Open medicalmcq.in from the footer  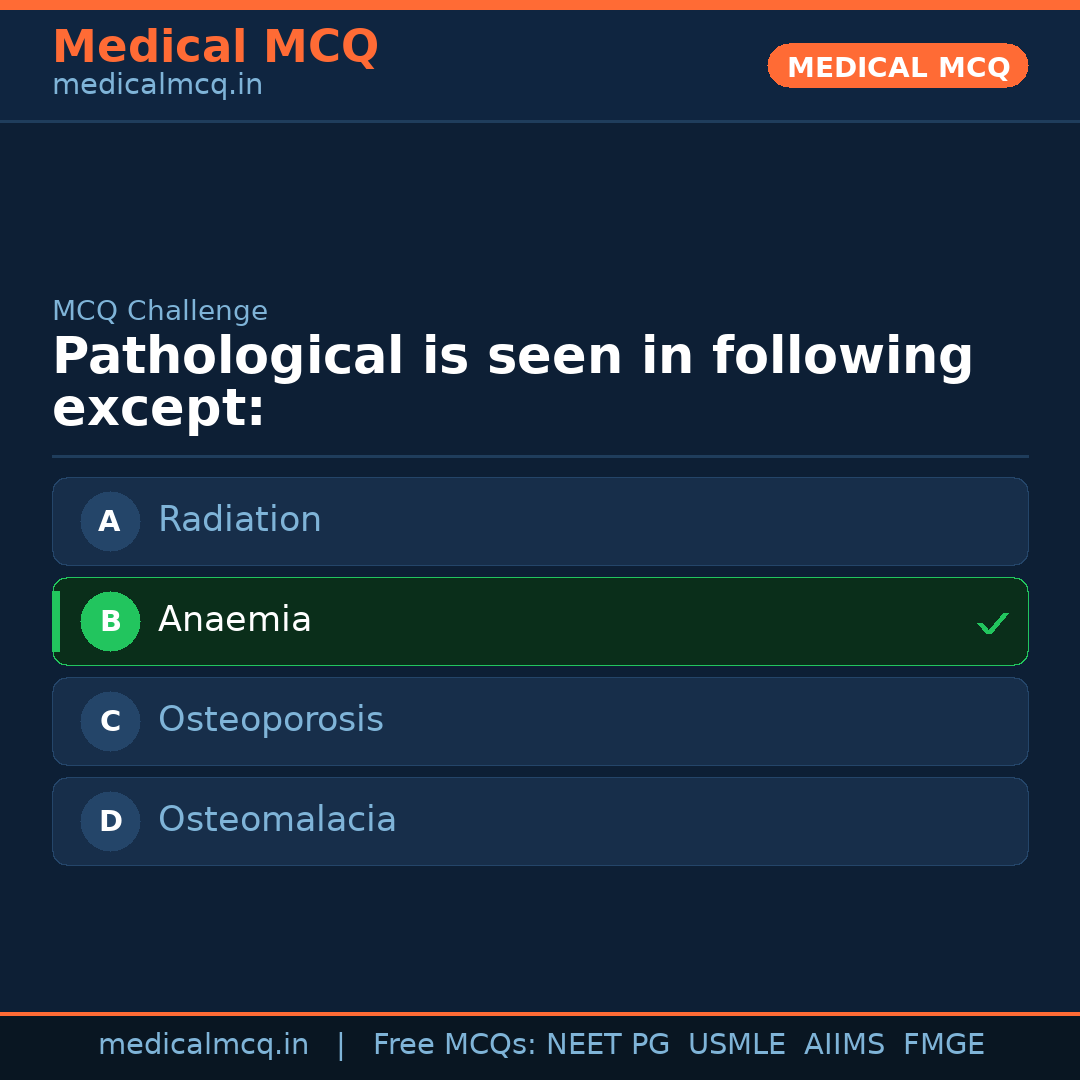[x=204, y=1044]
